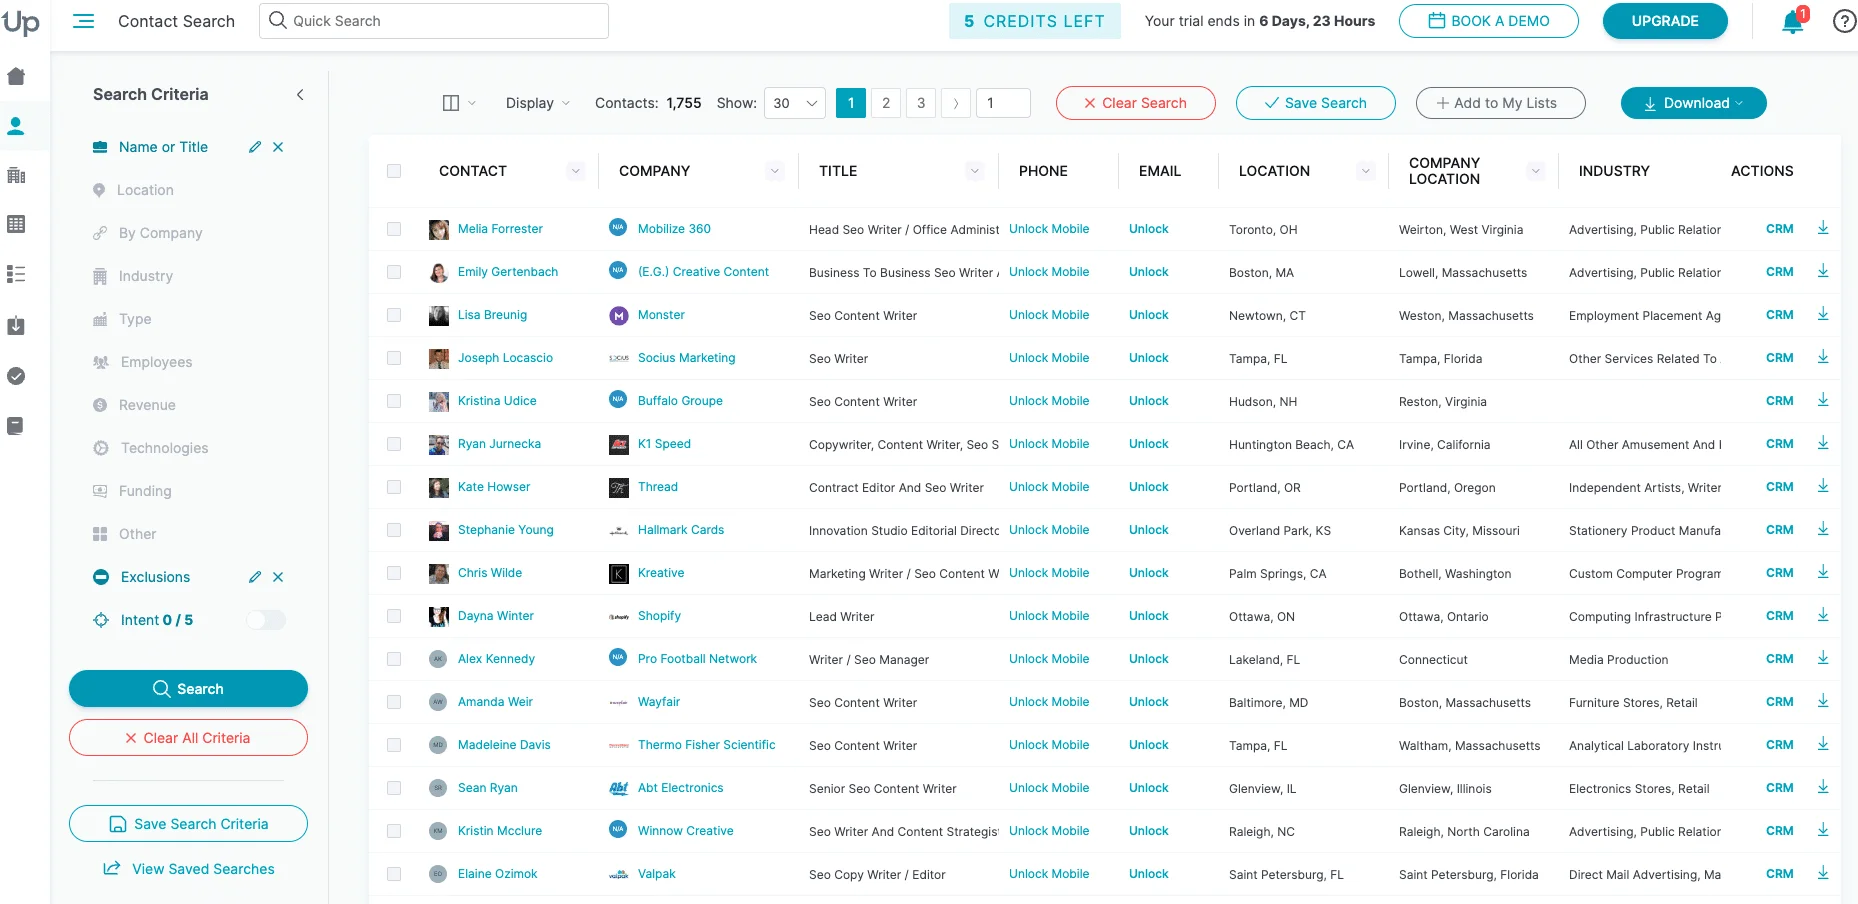Expand the Employees search filter
Image resolution: width=1858 pixels, height=904 pixels.
(156, 362)
